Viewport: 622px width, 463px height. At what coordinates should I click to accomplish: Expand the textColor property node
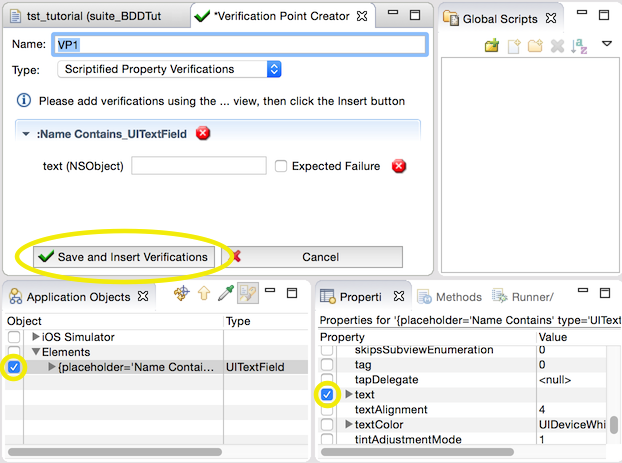click(349, 424)
